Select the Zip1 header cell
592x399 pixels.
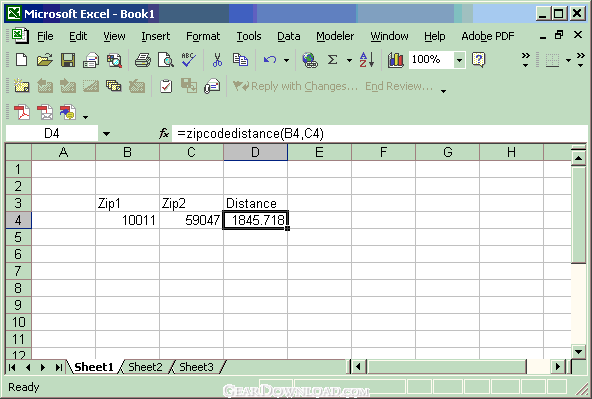pos(128,203)
